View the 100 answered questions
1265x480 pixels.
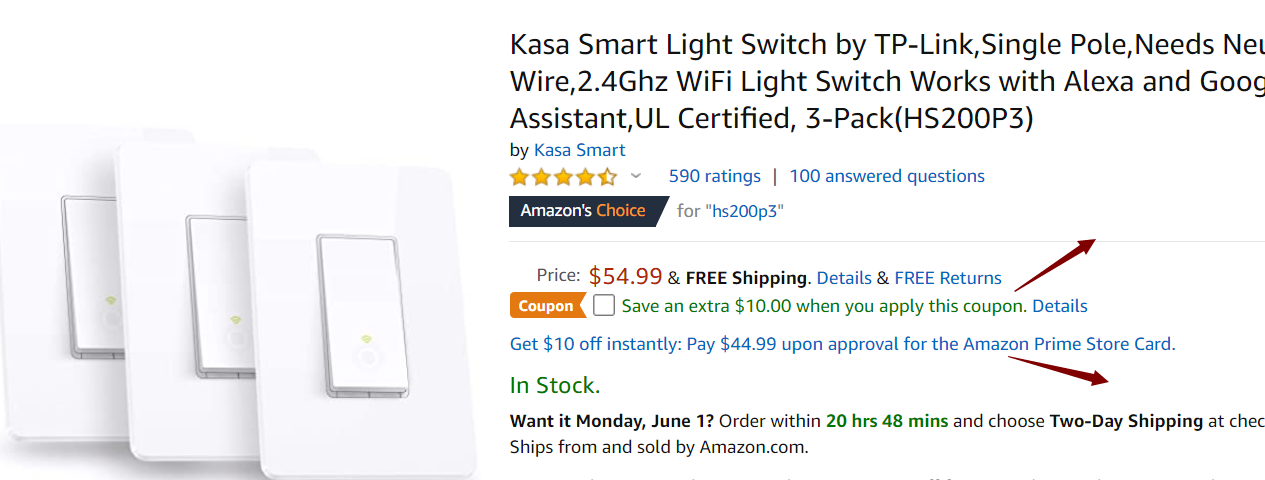pos(887,176)
